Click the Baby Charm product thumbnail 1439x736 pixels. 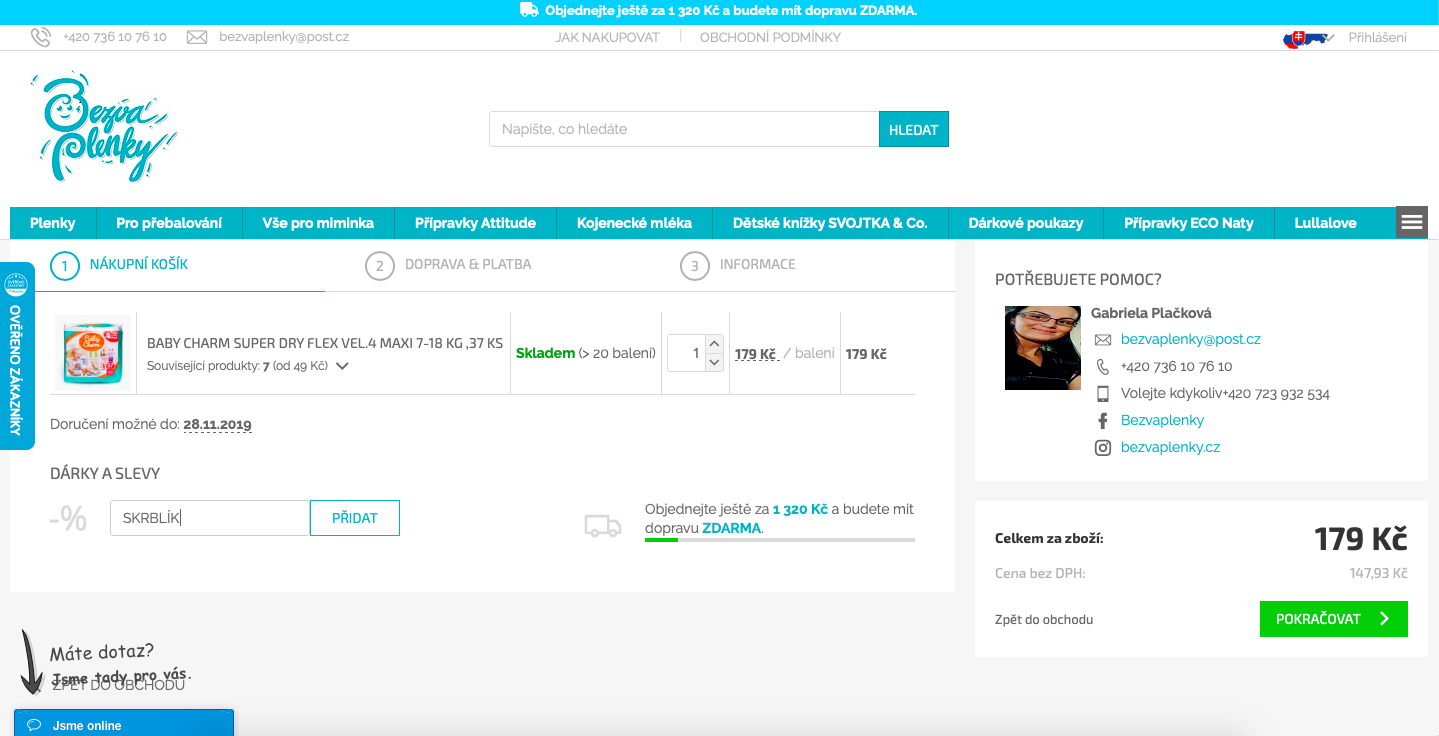coord(93,351)
